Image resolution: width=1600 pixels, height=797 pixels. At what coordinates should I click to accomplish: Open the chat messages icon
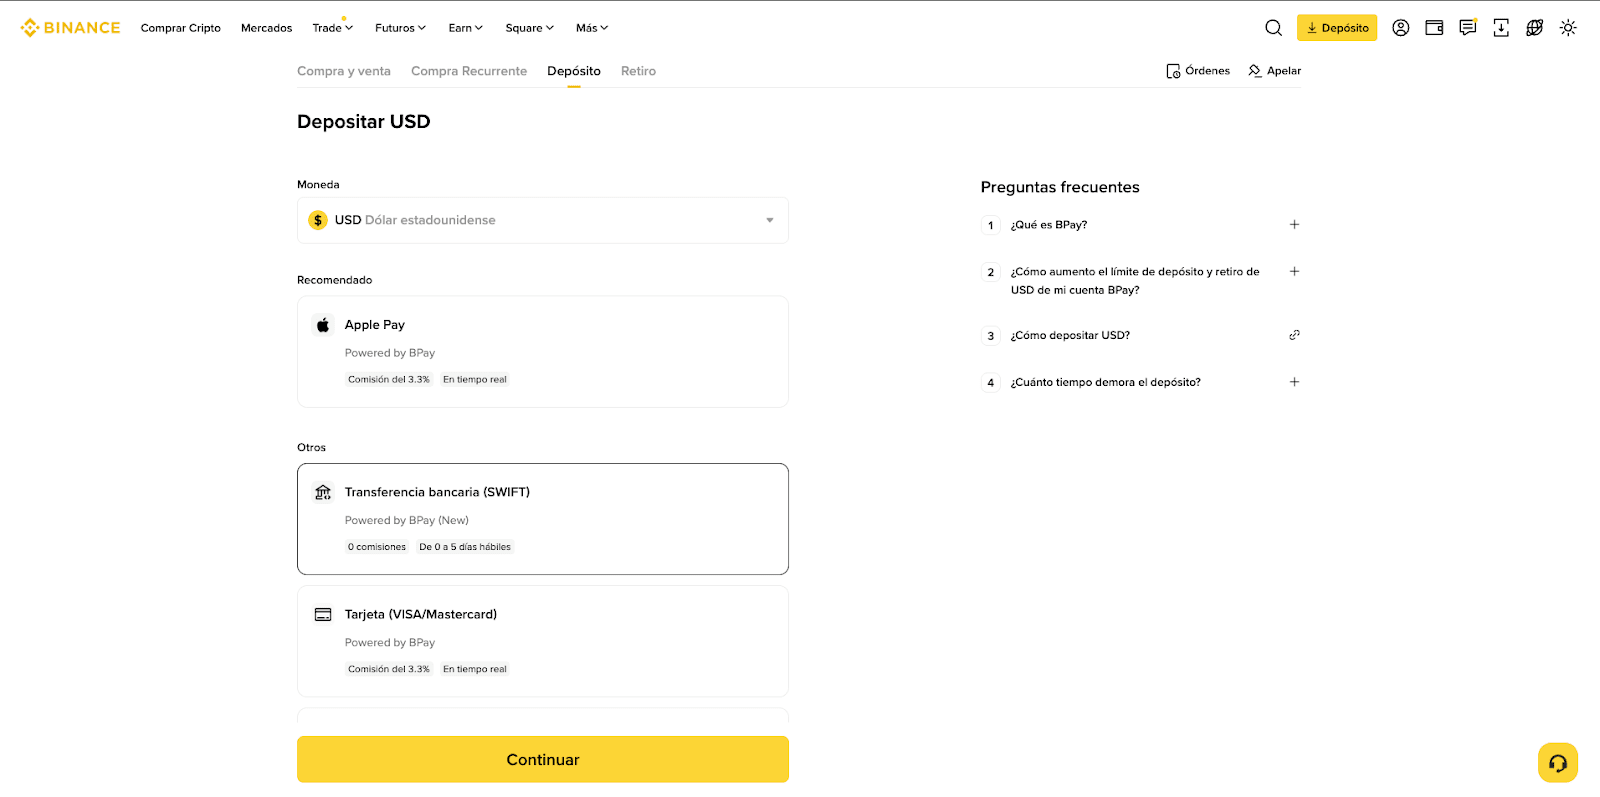pos(1467,28)
